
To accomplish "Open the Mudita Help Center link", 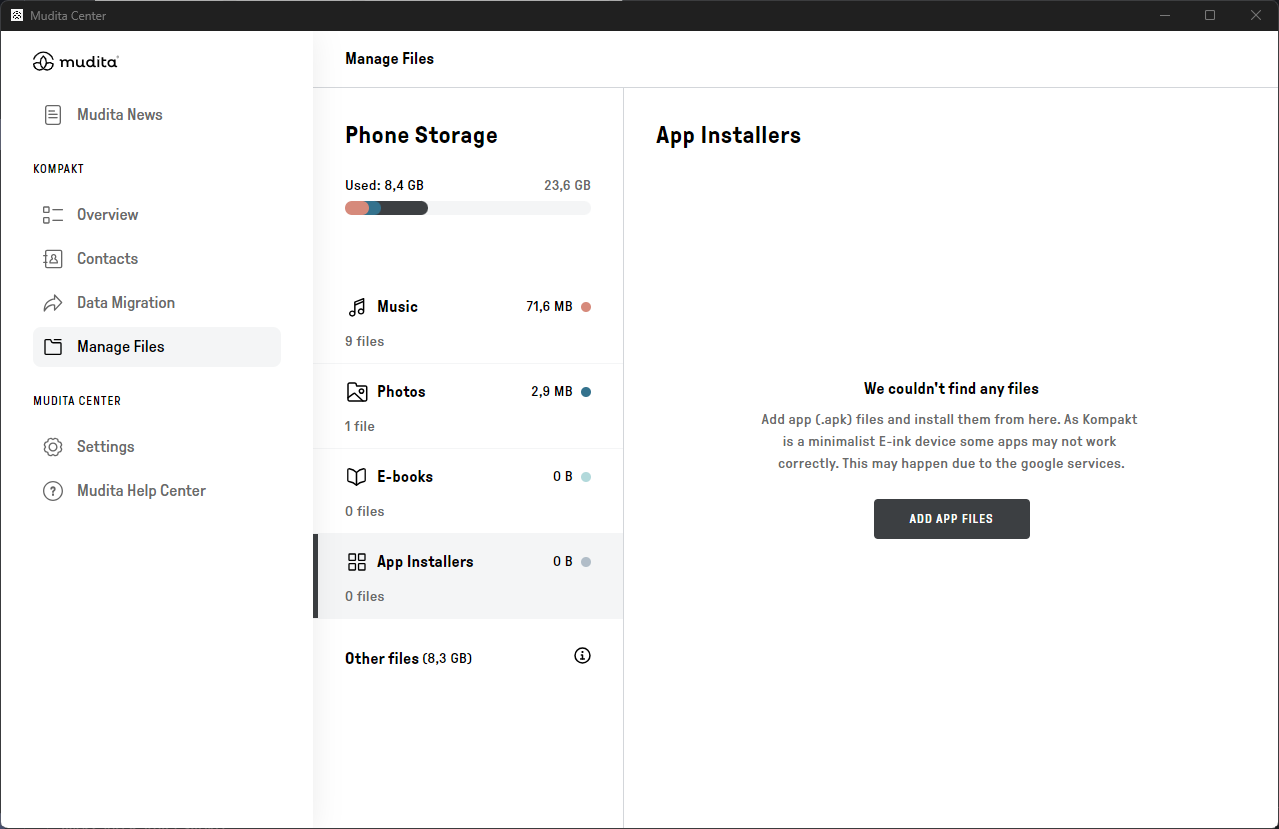I will point(157,491).
